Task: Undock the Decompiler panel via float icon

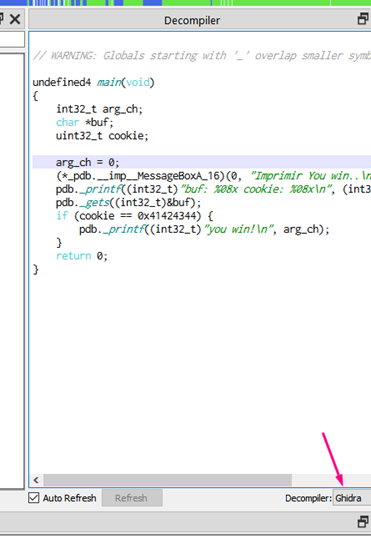Action: pyautogui.click(x=363, y=19)
